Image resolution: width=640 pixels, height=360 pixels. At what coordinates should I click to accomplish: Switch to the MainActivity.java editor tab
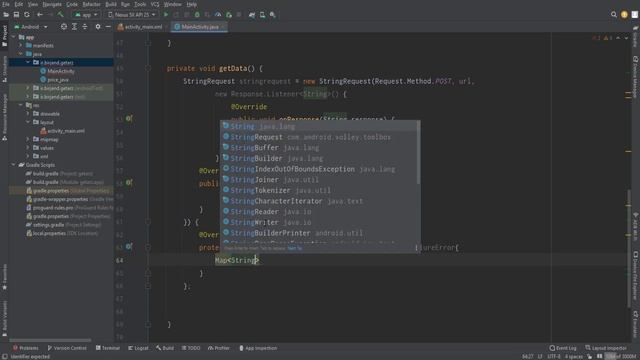pos(200,27)
